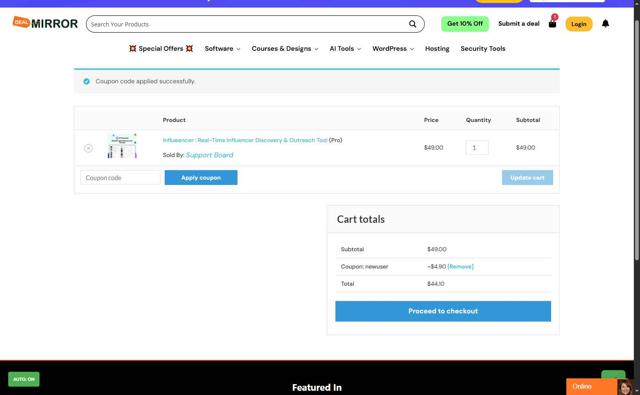Click the search magnifier icon
Image resolution: width=640 pixels, height=395 pixels.
[413, 24]
